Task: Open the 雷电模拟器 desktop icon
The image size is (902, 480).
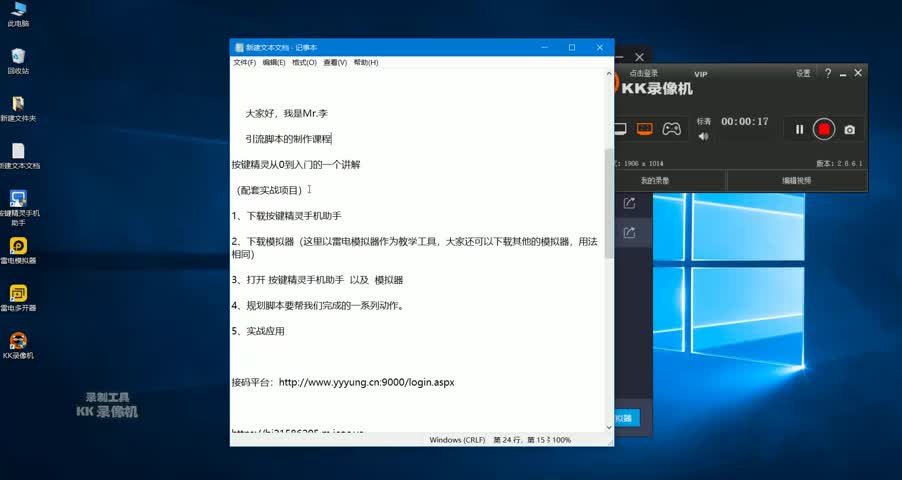Action: (x=18, y=248)
